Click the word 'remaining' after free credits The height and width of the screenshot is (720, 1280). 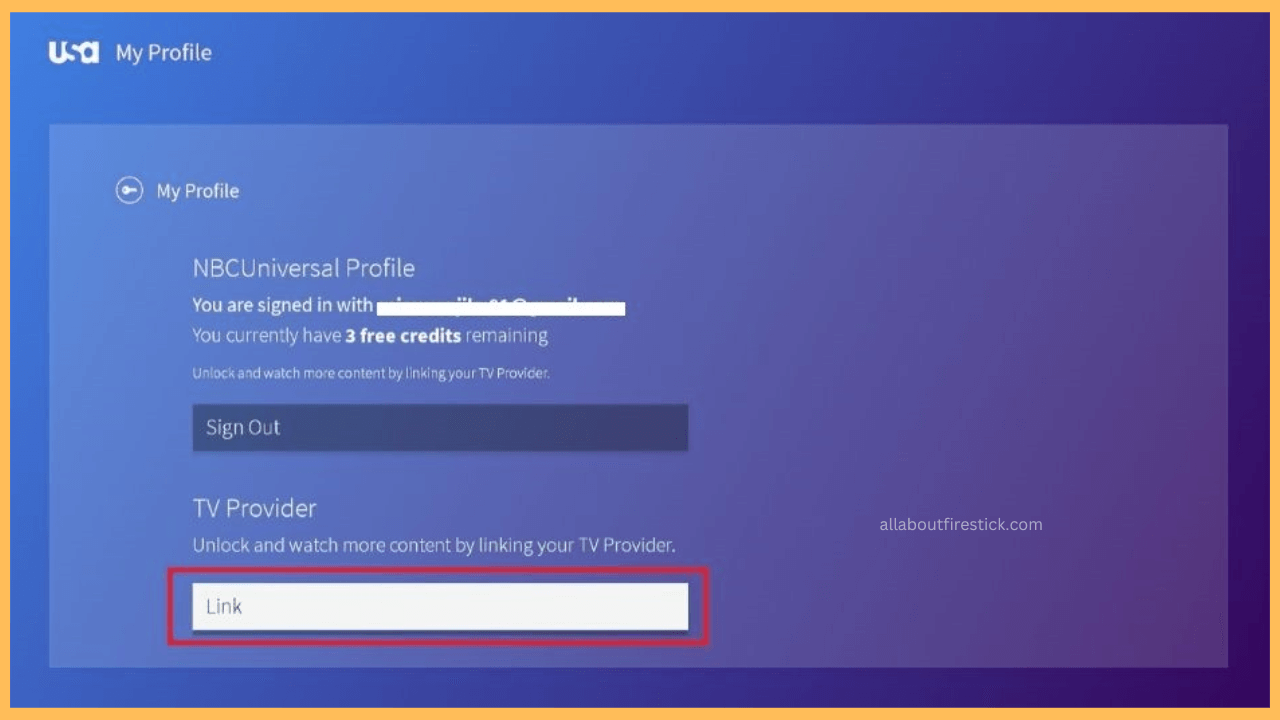tap(507, 336)
